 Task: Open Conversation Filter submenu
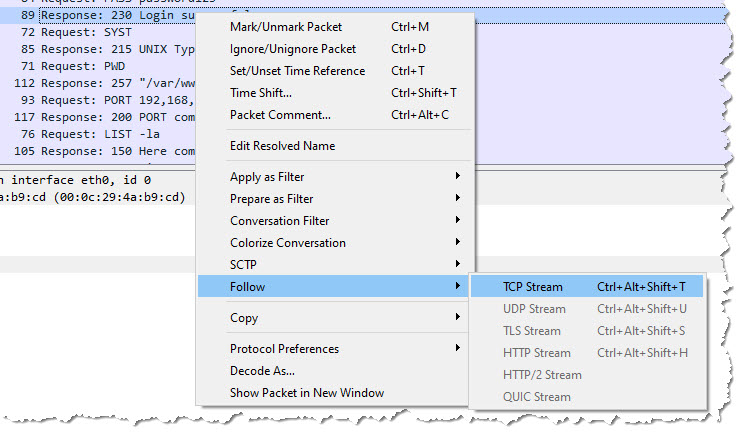(279, 221)
